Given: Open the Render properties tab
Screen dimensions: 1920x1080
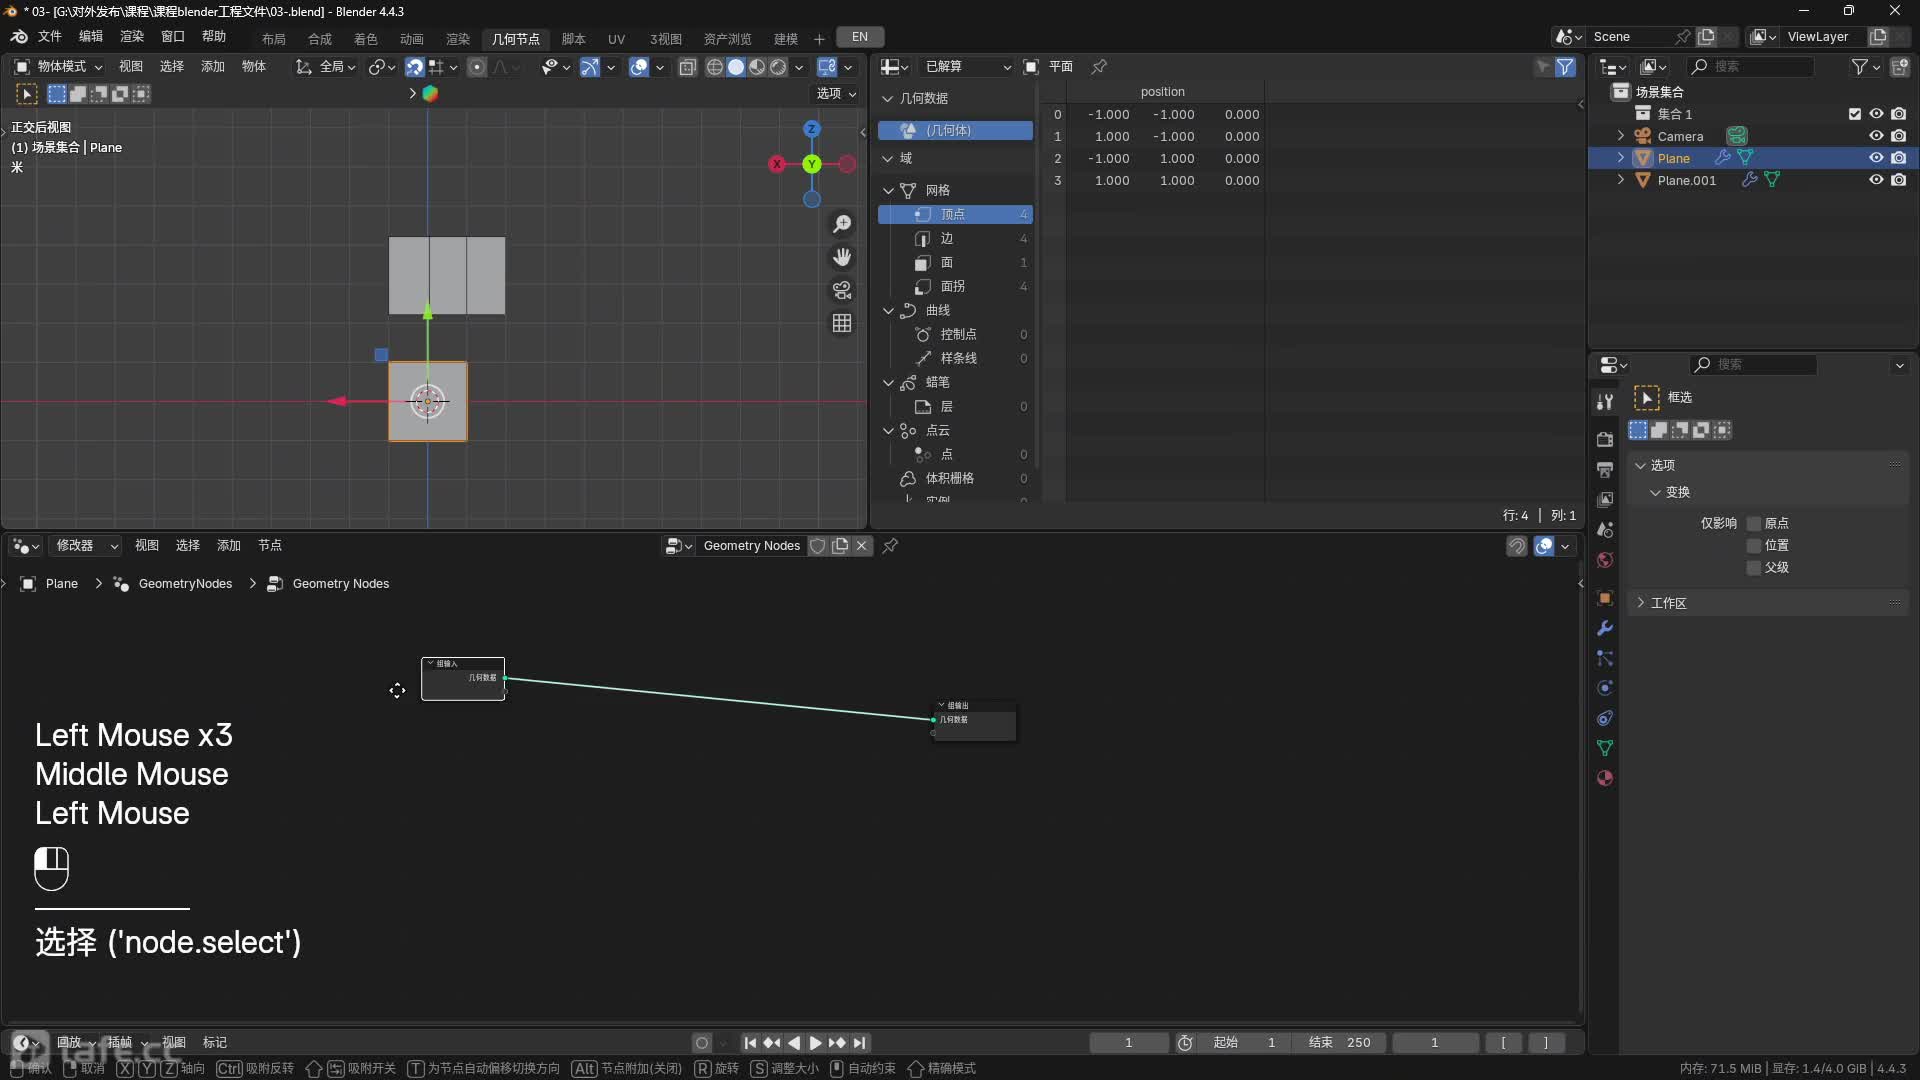Looking at the screenshot, I should [1605, 439].
